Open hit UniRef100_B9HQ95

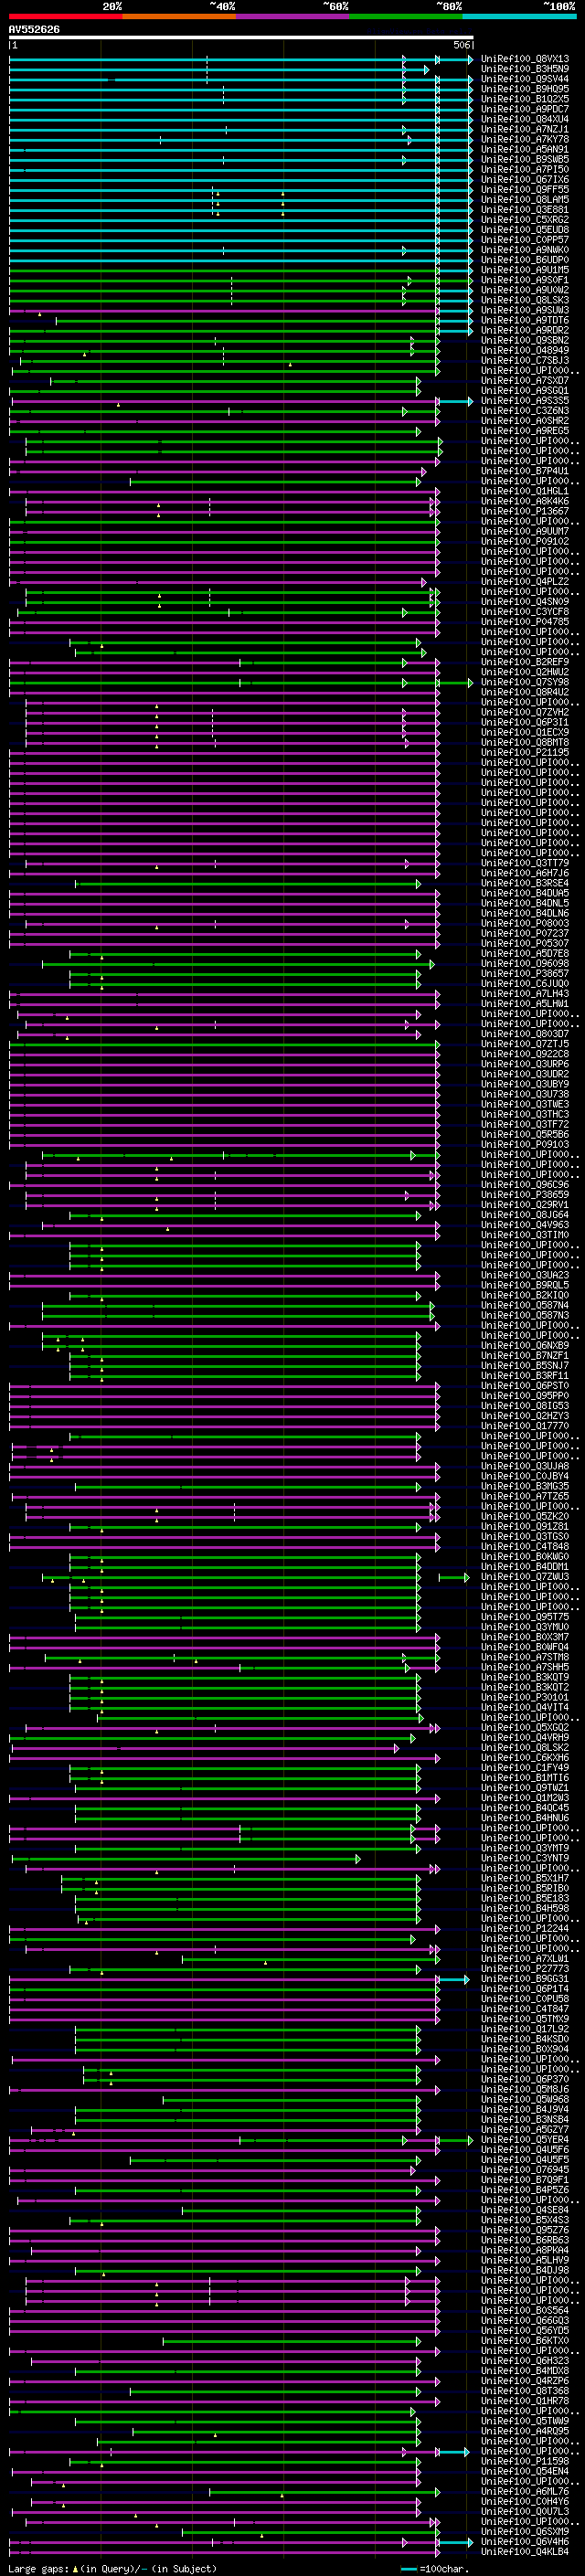(x=525, y=89)
